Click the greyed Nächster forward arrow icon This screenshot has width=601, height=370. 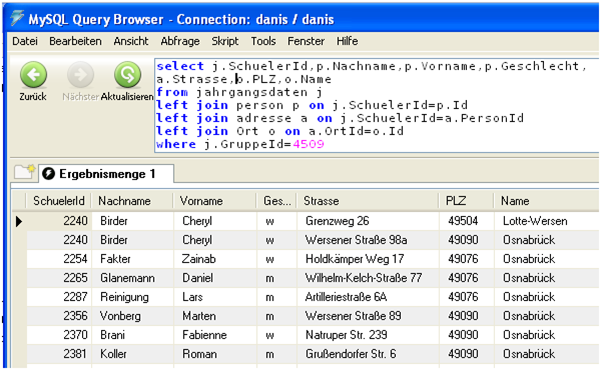(x=80, y=74)
